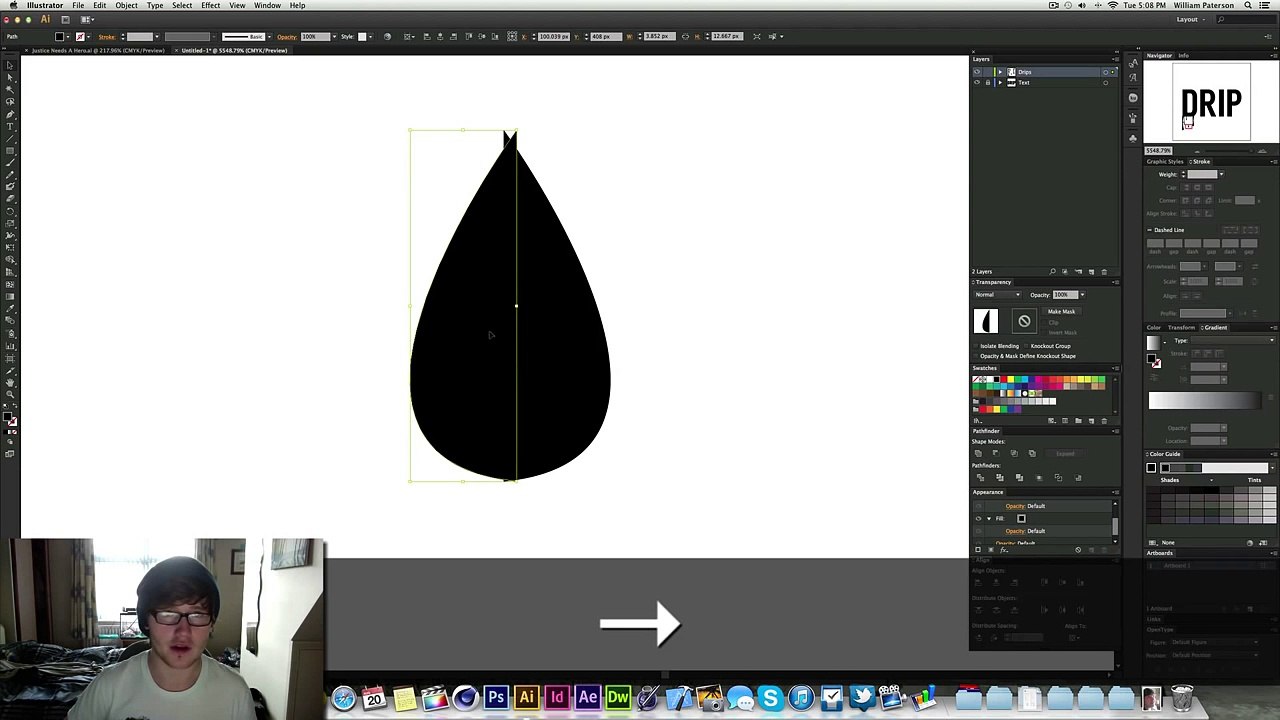This screenshot has width=1280, height=720.
Task: Open Transparency panel opacity dropdown arrow
Action: [1082, 295]
